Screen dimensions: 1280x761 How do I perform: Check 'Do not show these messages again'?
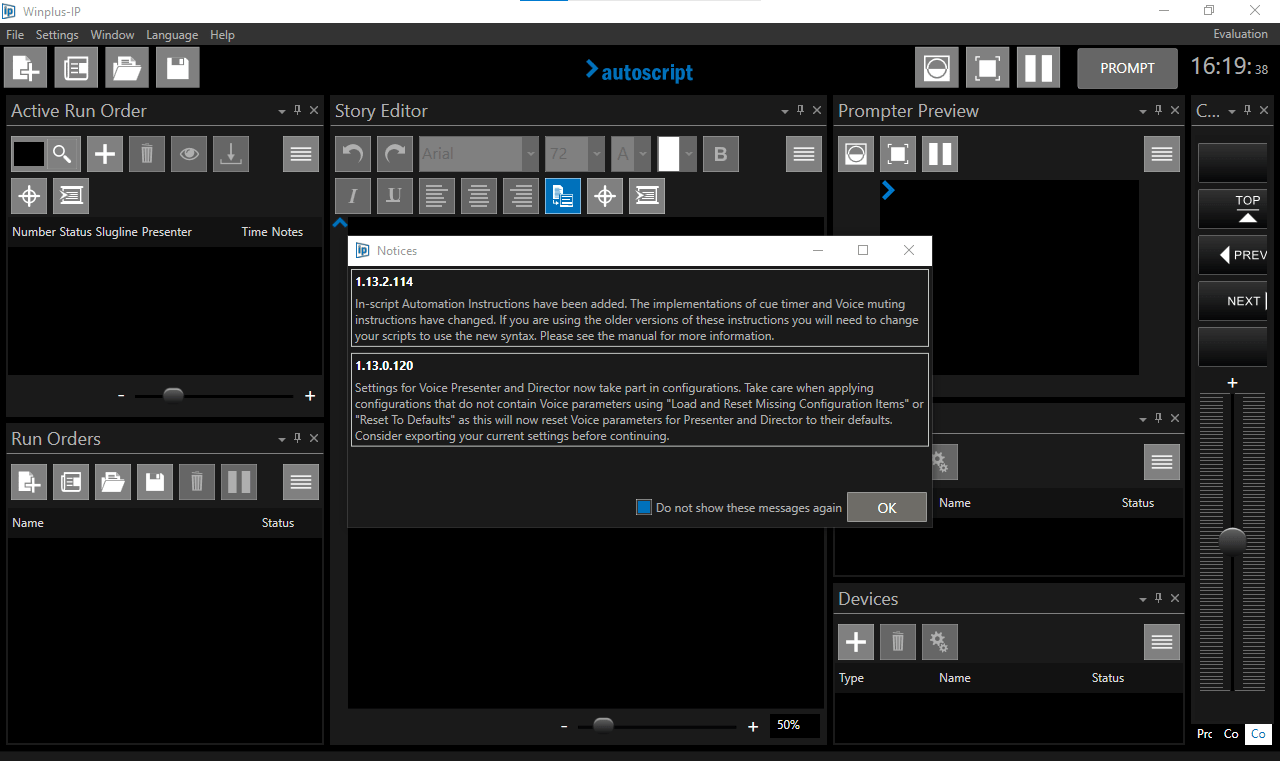point(644,508)
